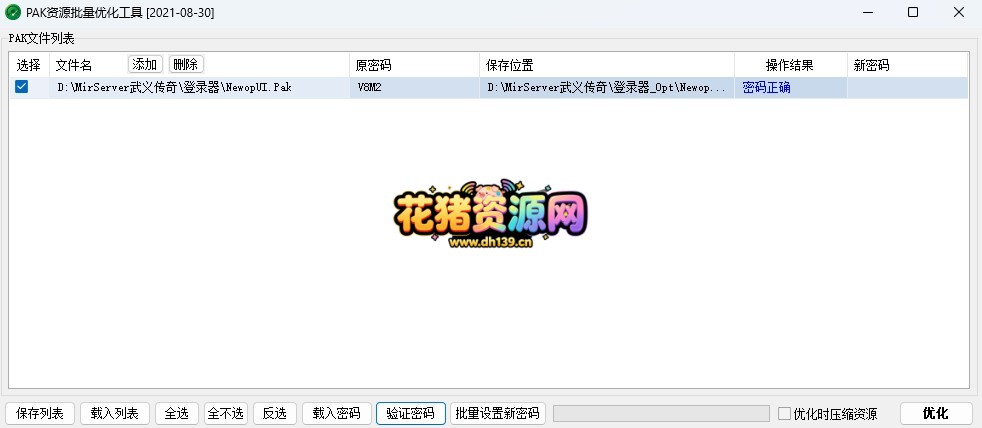
Task: Click the 添加 button
Action: click(145, 64)
